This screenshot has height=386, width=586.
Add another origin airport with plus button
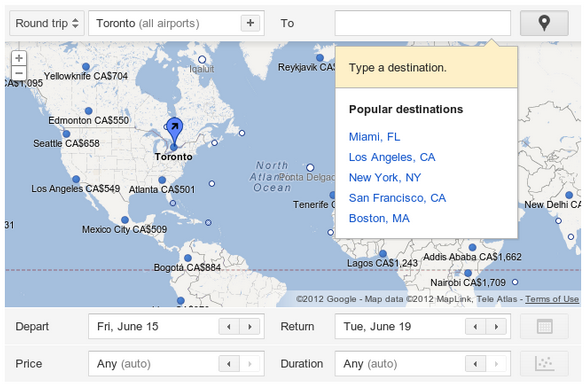point(250,23)
